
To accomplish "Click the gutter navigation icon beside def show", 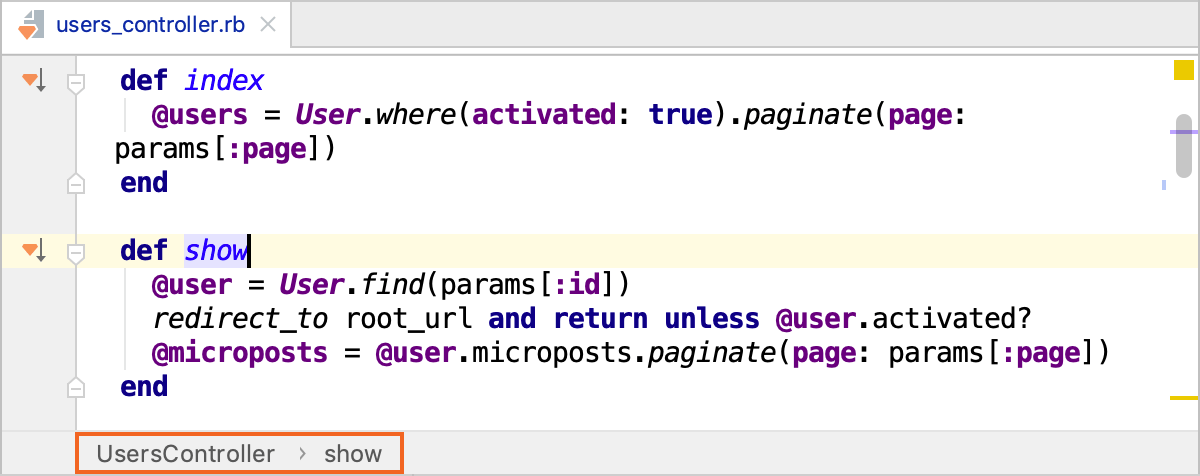I will pyautogui.click(x=34, y=249).
